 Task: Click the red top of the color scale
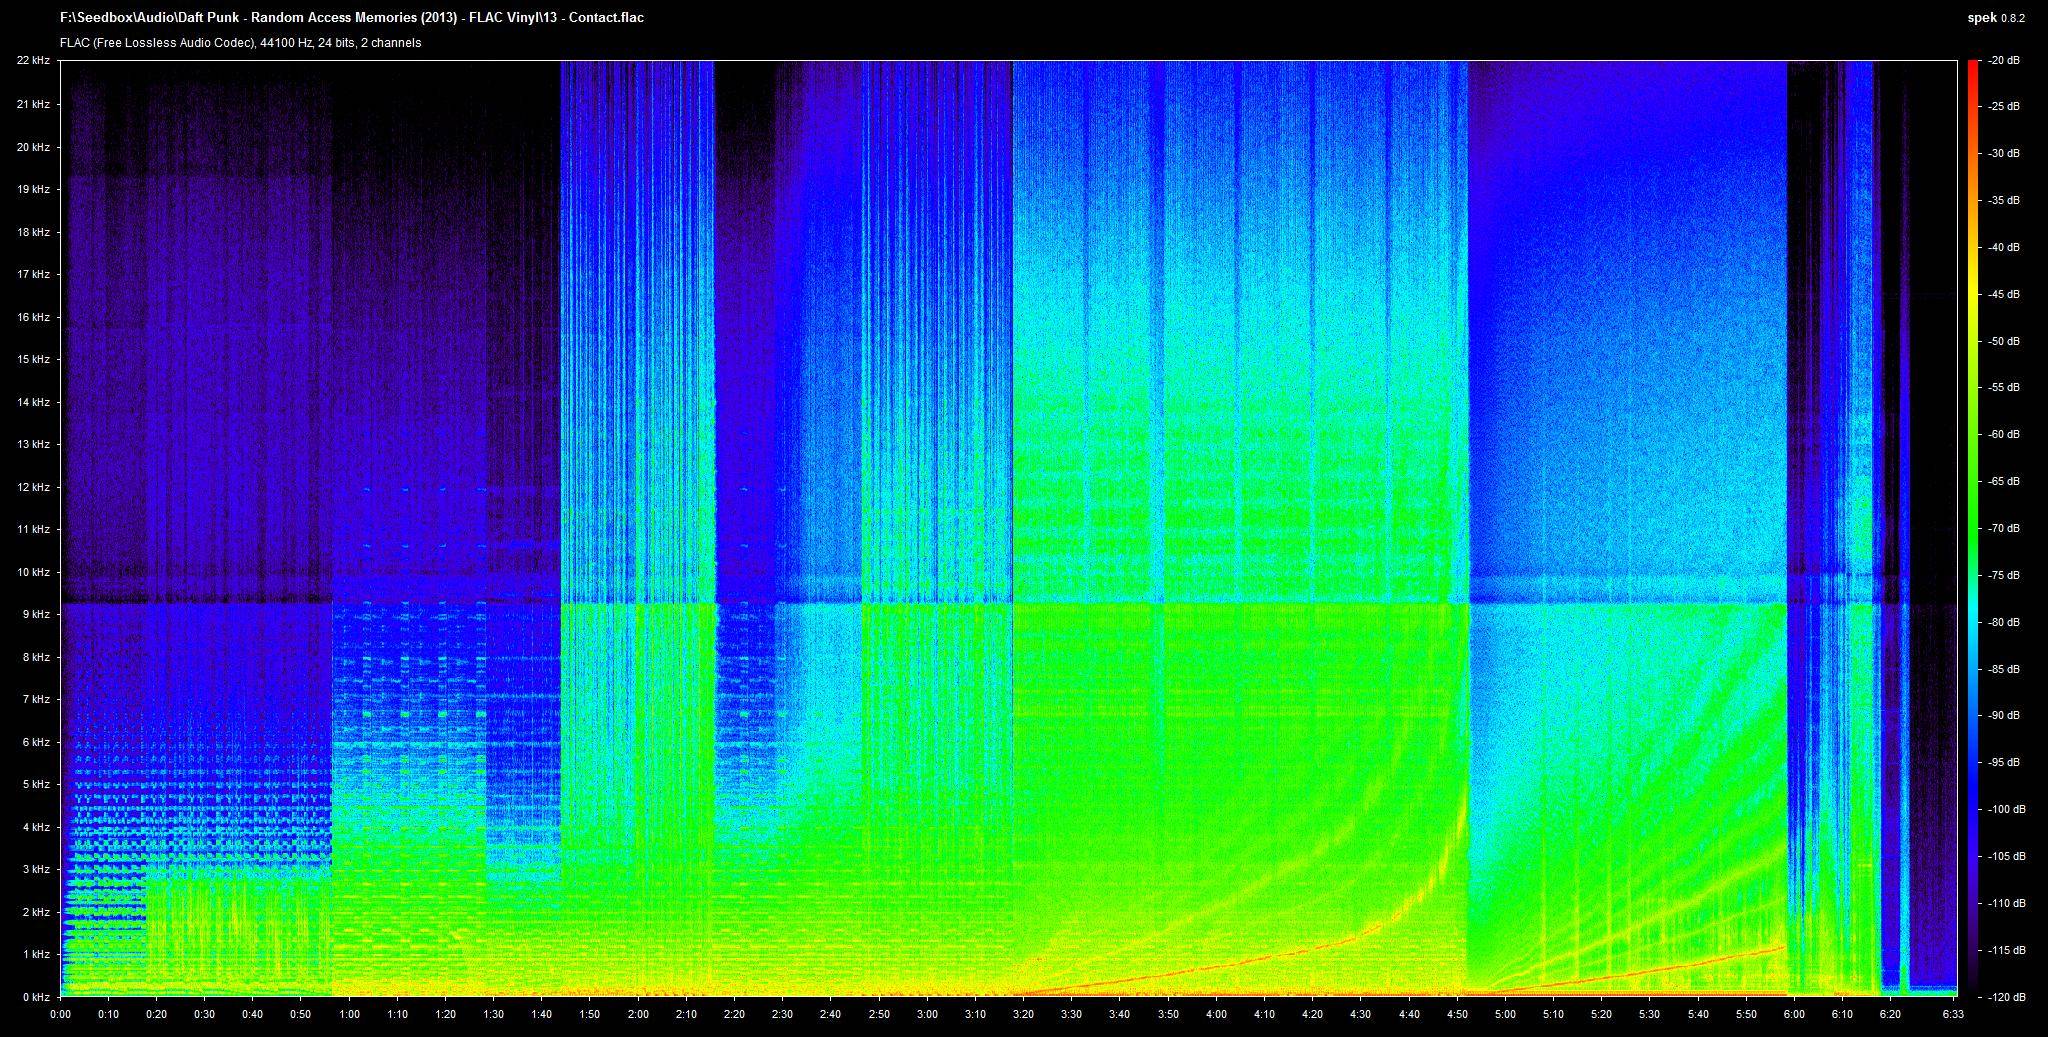pyautogui.click(x=1971, y=70)
